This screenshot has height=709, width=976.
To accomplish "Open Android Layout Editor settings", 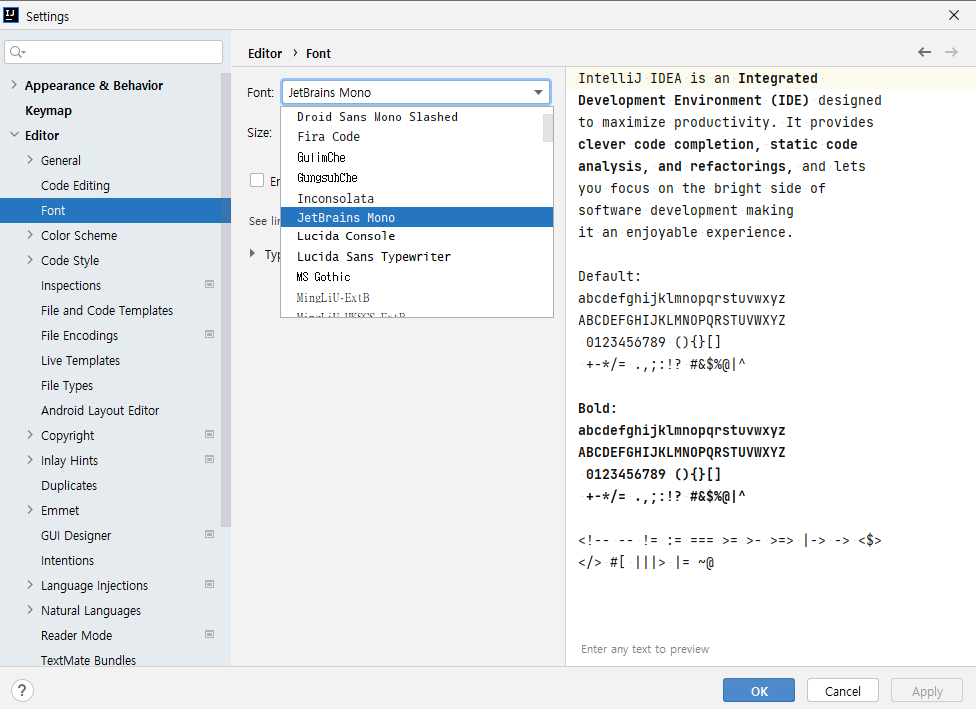I will [x=100, y=410].
